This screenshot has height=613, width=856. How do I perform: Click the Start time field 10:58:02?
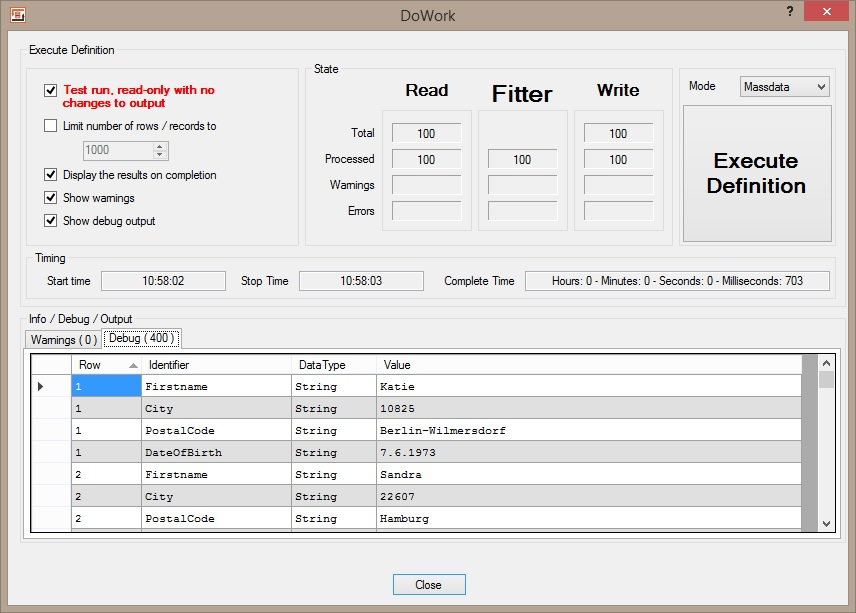(x=163, y=281)
